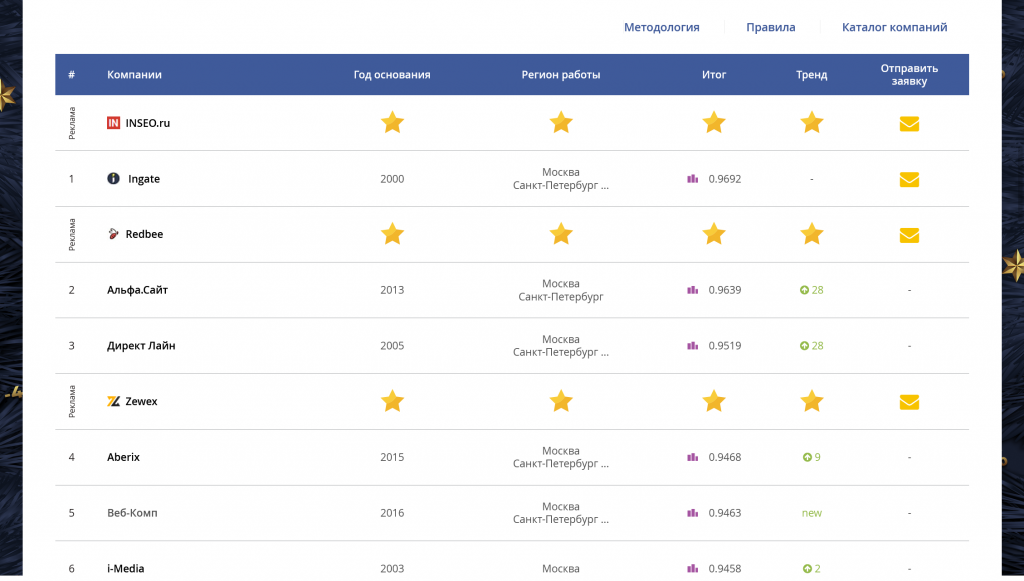Click the score 0.9468 for Aberix
The image size is (1024, 581).
725,457
